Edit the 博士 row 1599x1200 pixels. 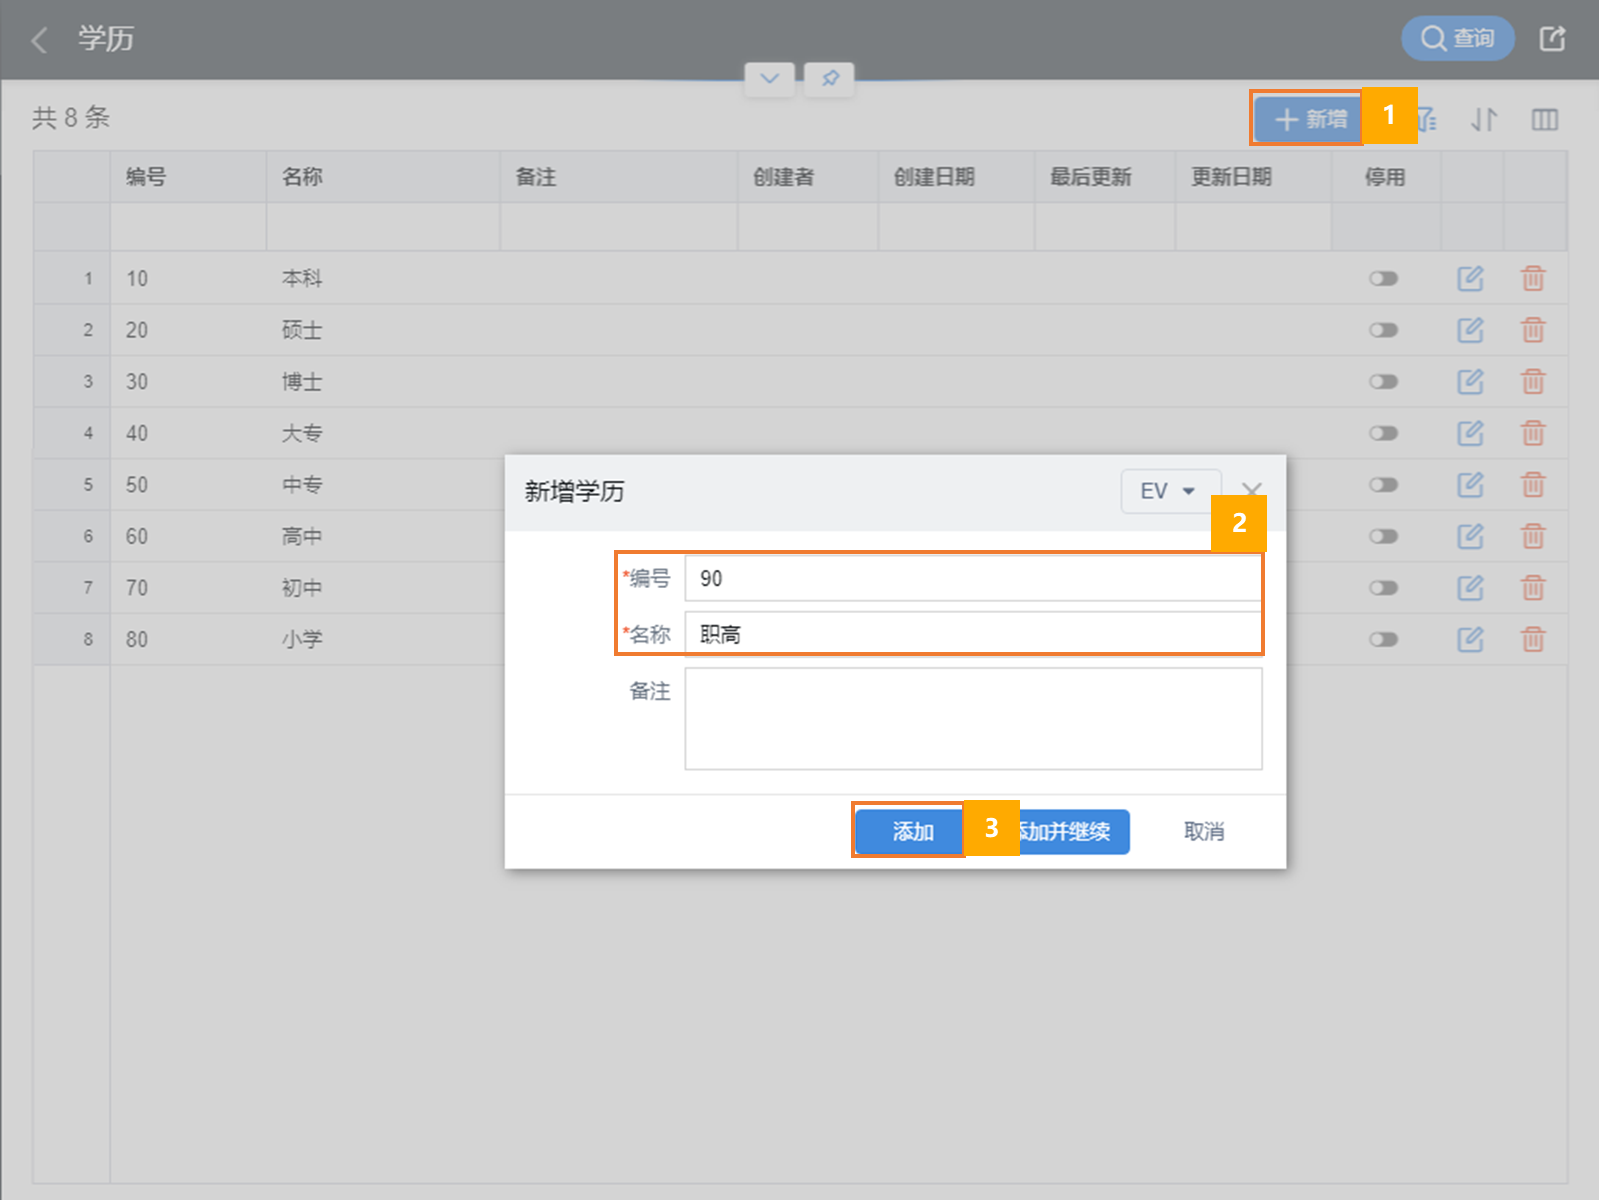1470,381
